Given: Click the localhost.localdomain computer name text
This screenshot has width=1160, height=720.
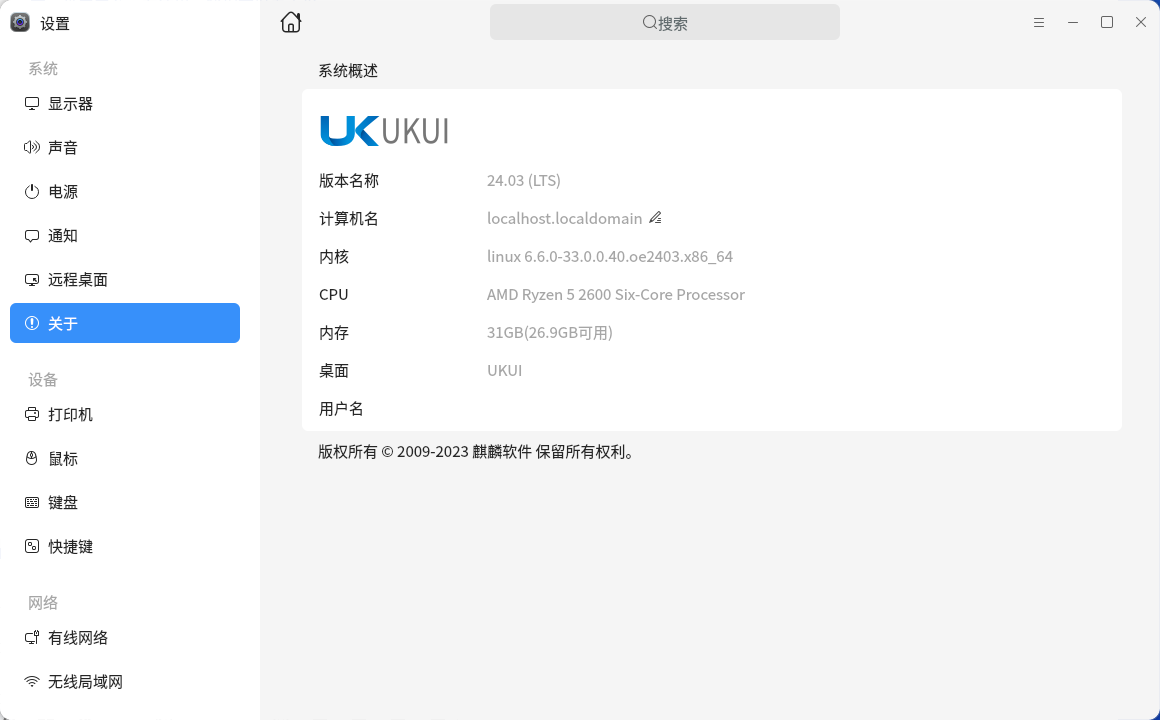Looking at the screenshot, I should (564, 218).
